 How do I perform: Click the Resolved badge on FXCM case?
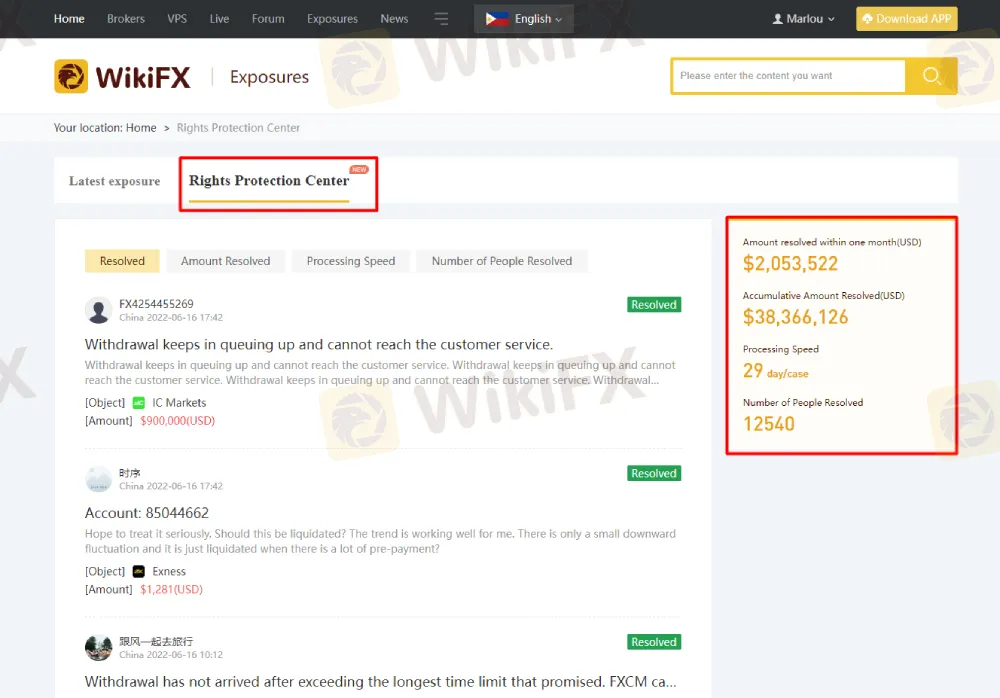tap(654, 642)
